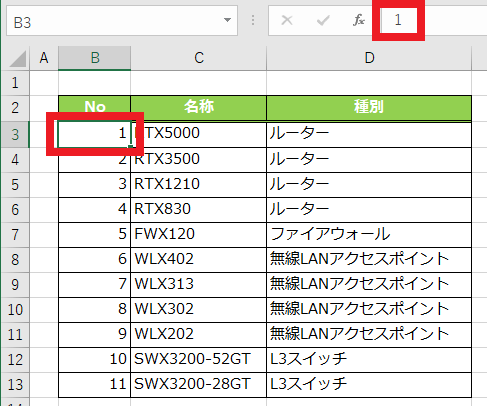This screenshot has width=487, height=406.
Task: Select the No cell with value 5
Action: coord(95,235)
